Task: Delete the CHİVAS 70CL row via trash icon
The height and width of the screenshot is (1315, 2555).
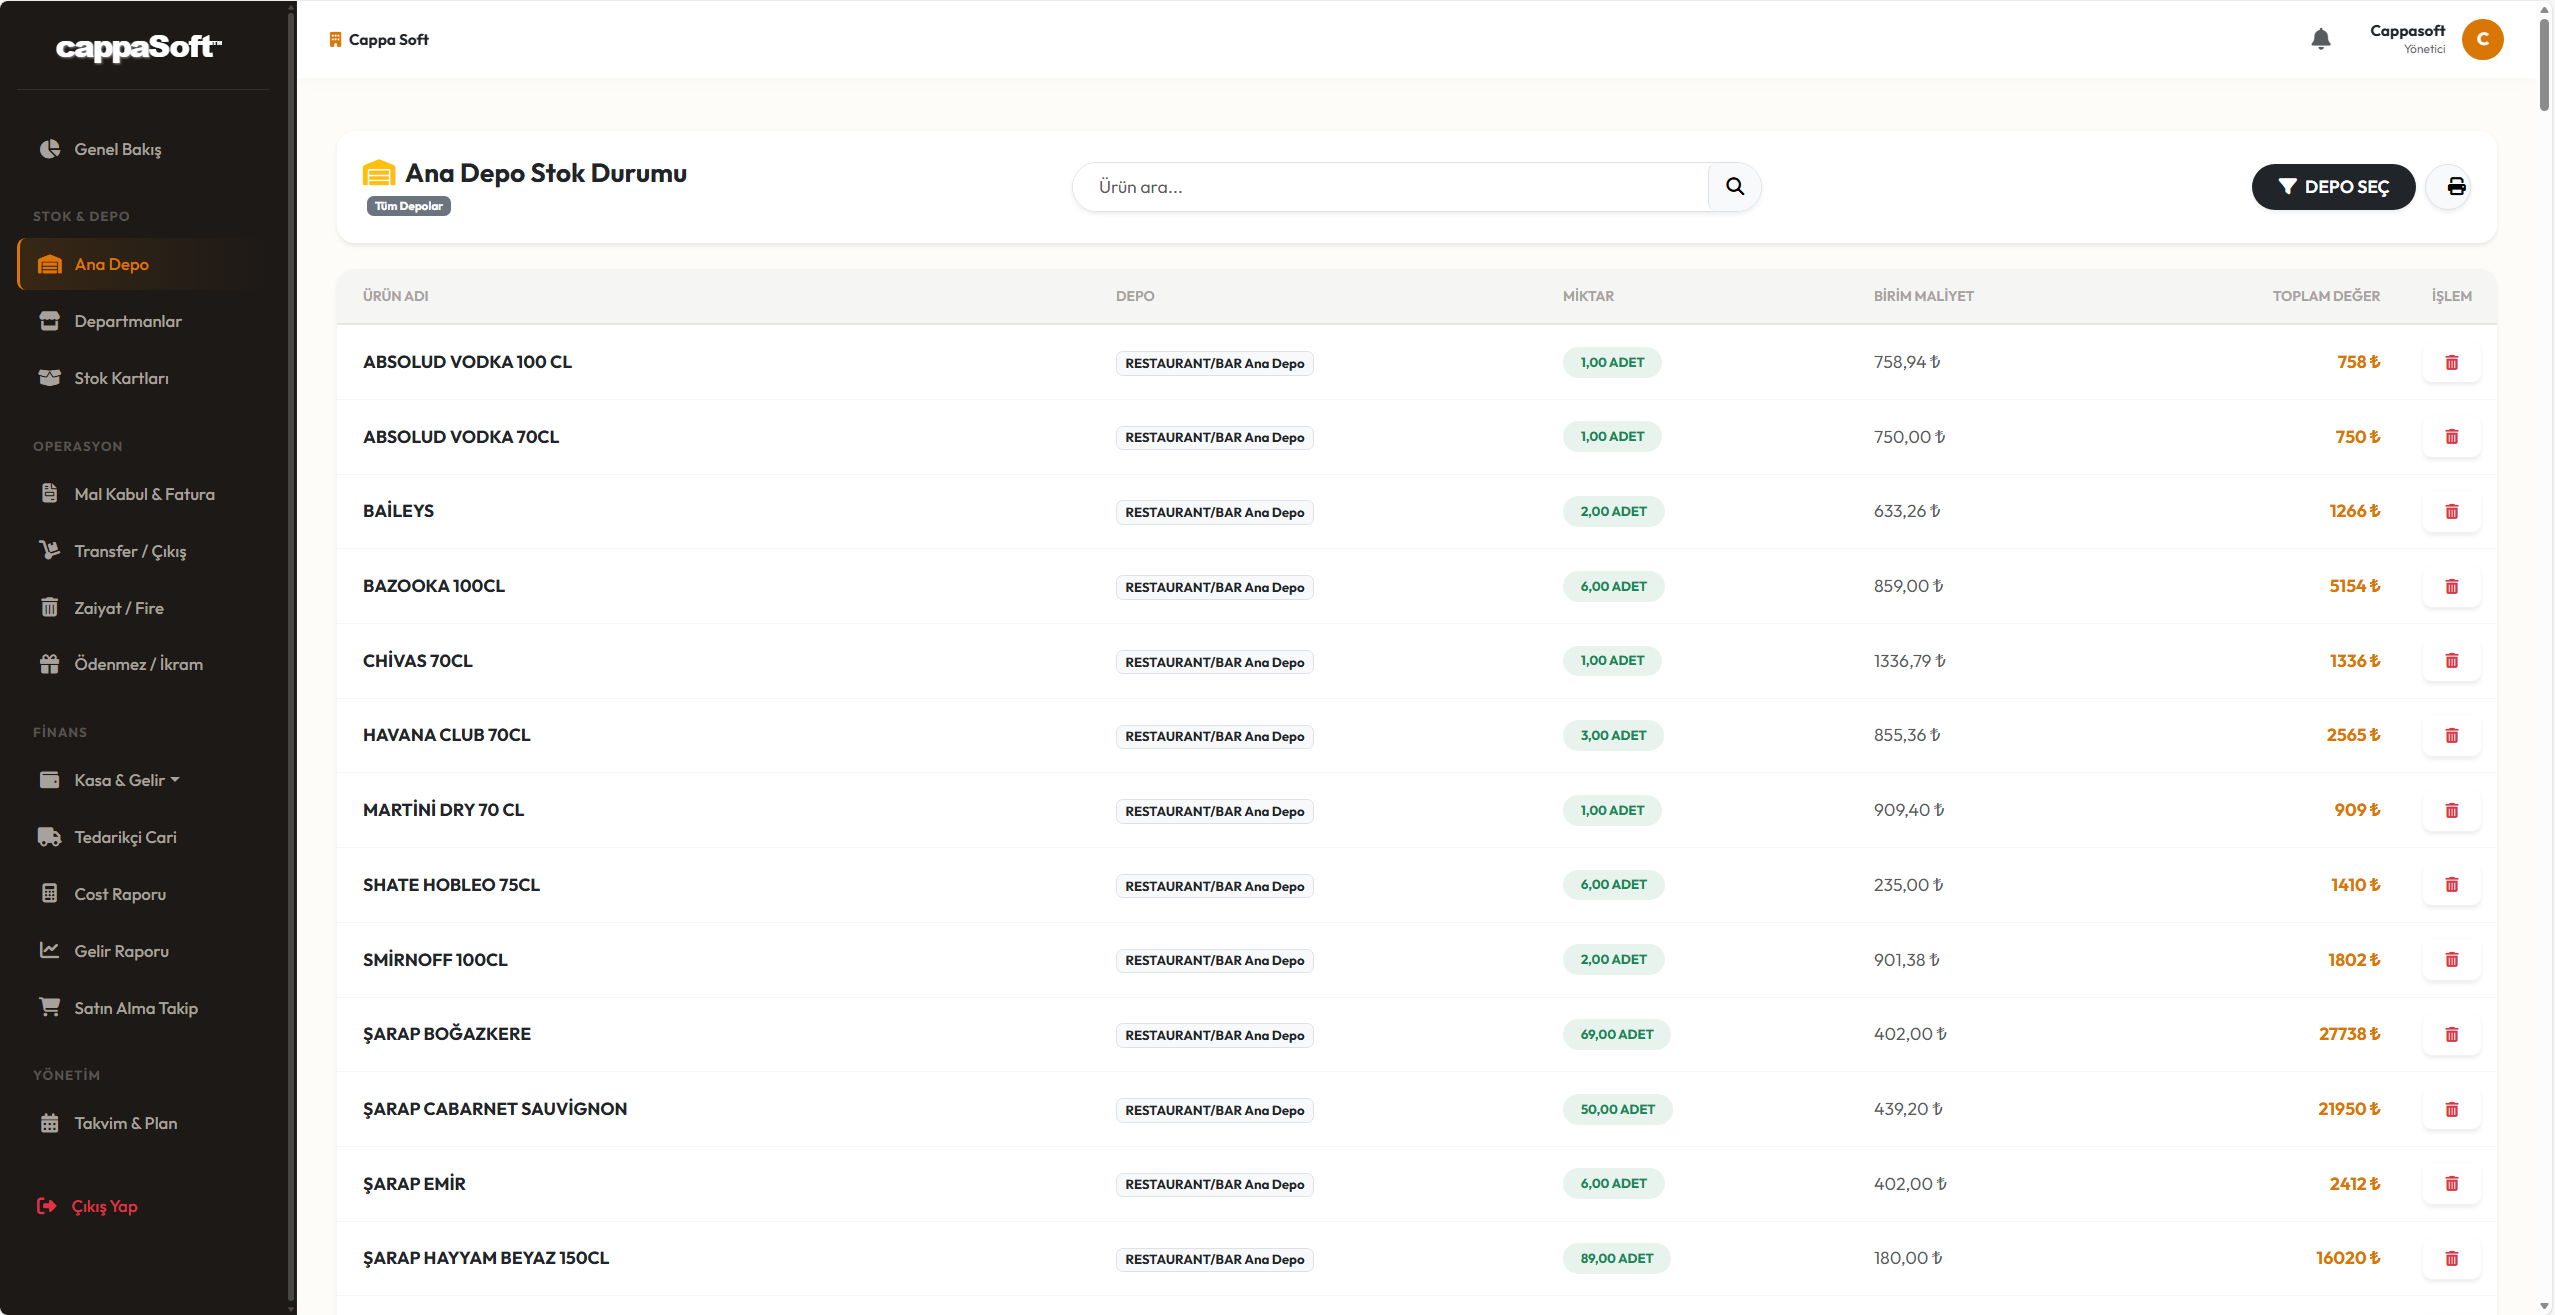Action: pyautogui.click(x=2451, y=661)
